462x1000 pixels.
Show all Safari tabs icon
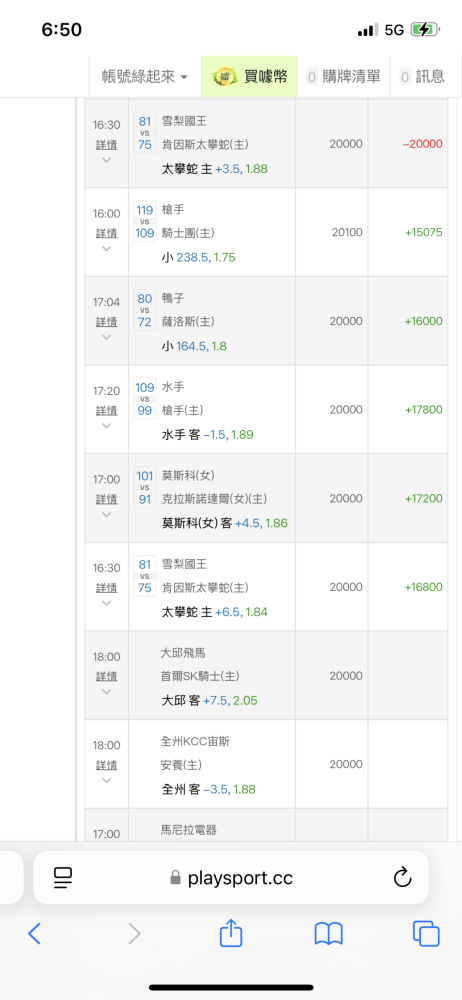coord(426,934)
